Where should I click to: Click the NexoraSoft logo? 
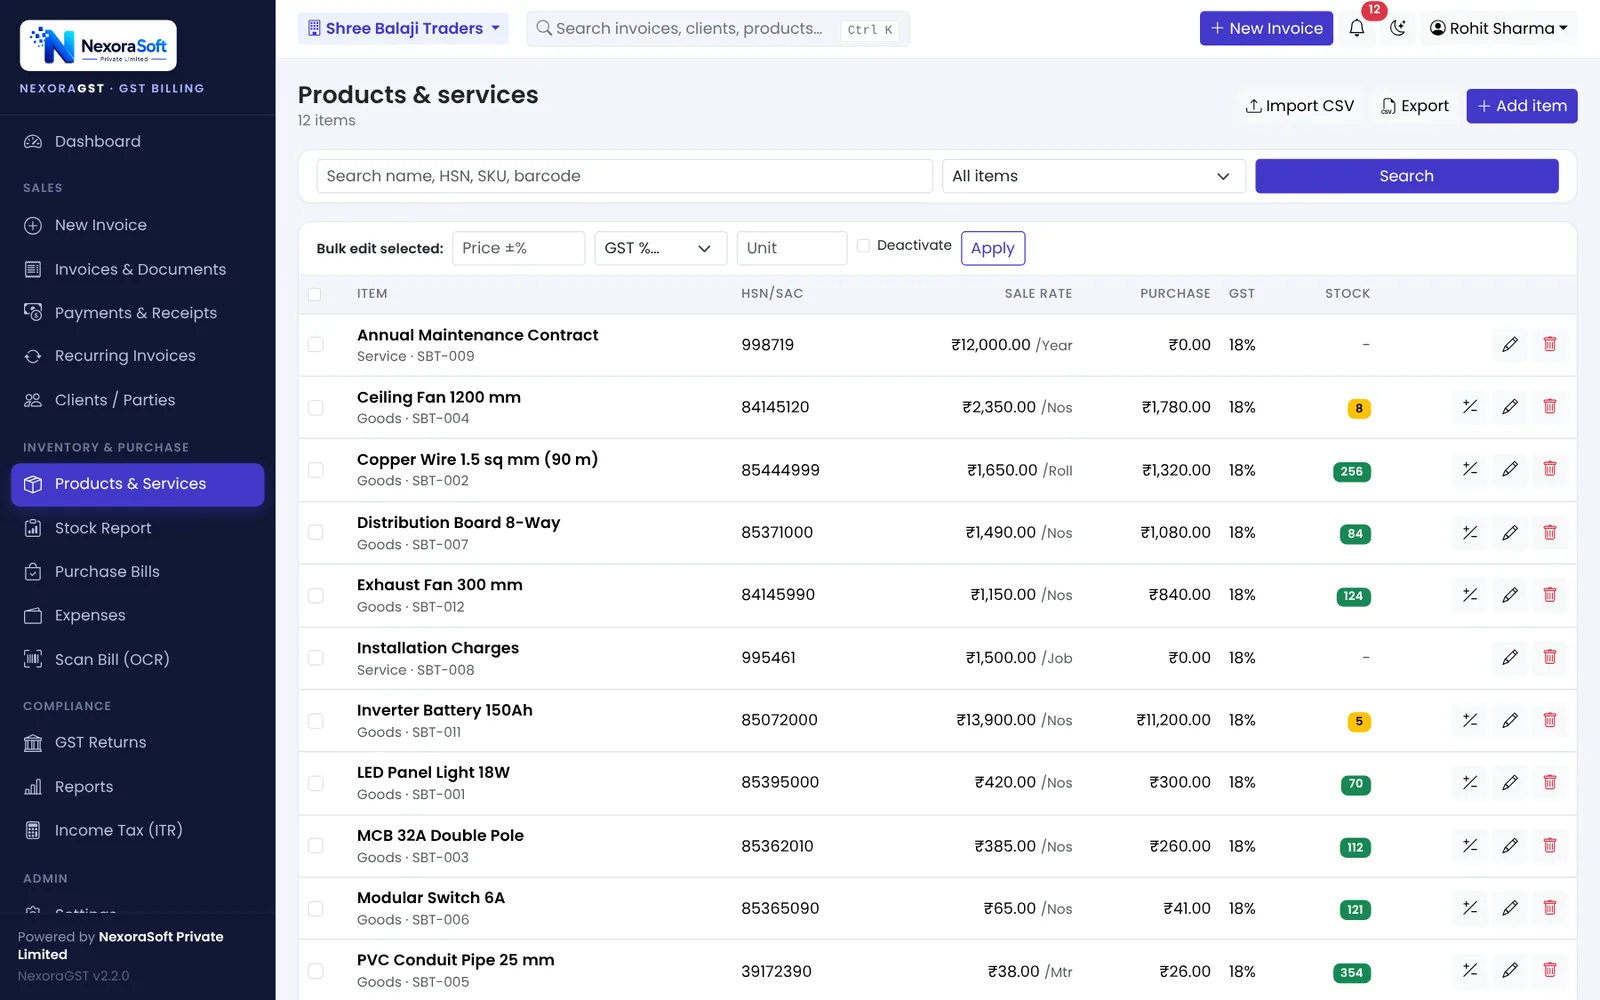coord(98,46)
